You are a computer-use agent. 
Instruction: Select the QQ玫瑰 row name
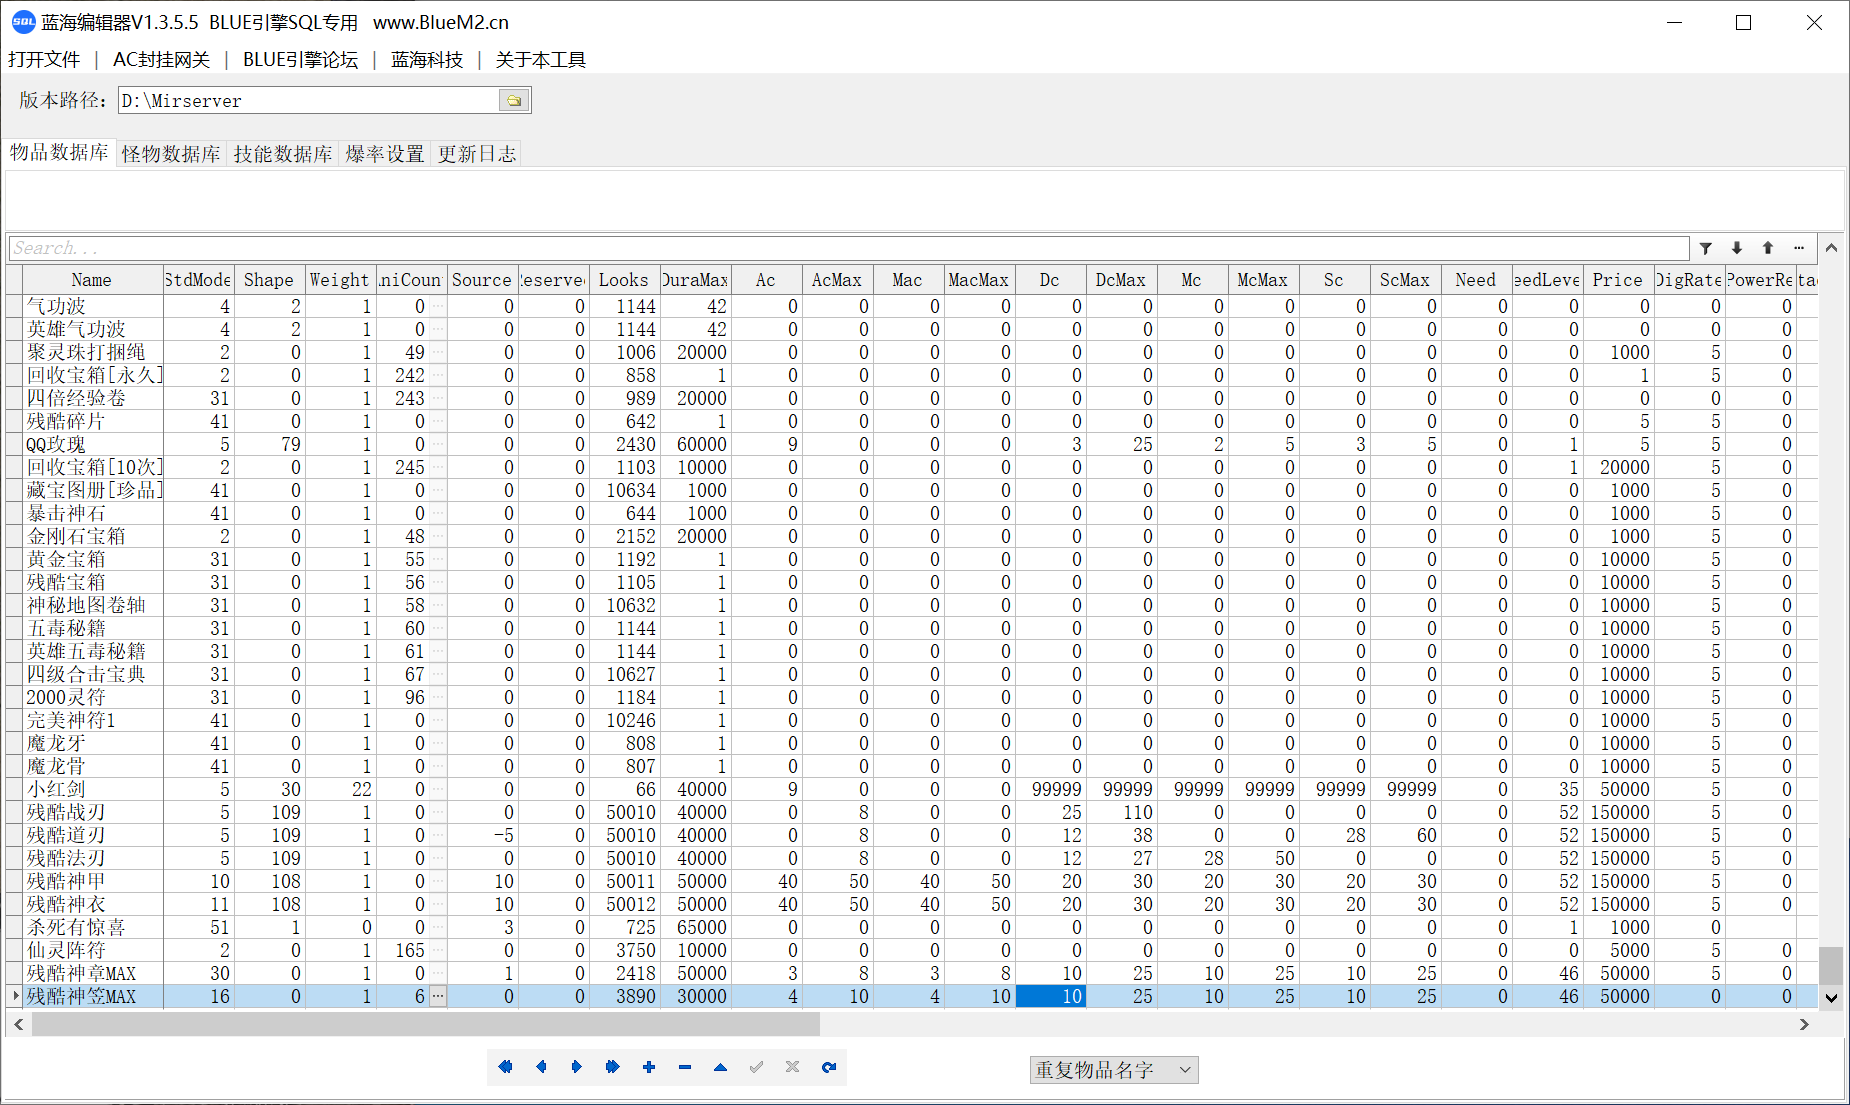[55, 444]
